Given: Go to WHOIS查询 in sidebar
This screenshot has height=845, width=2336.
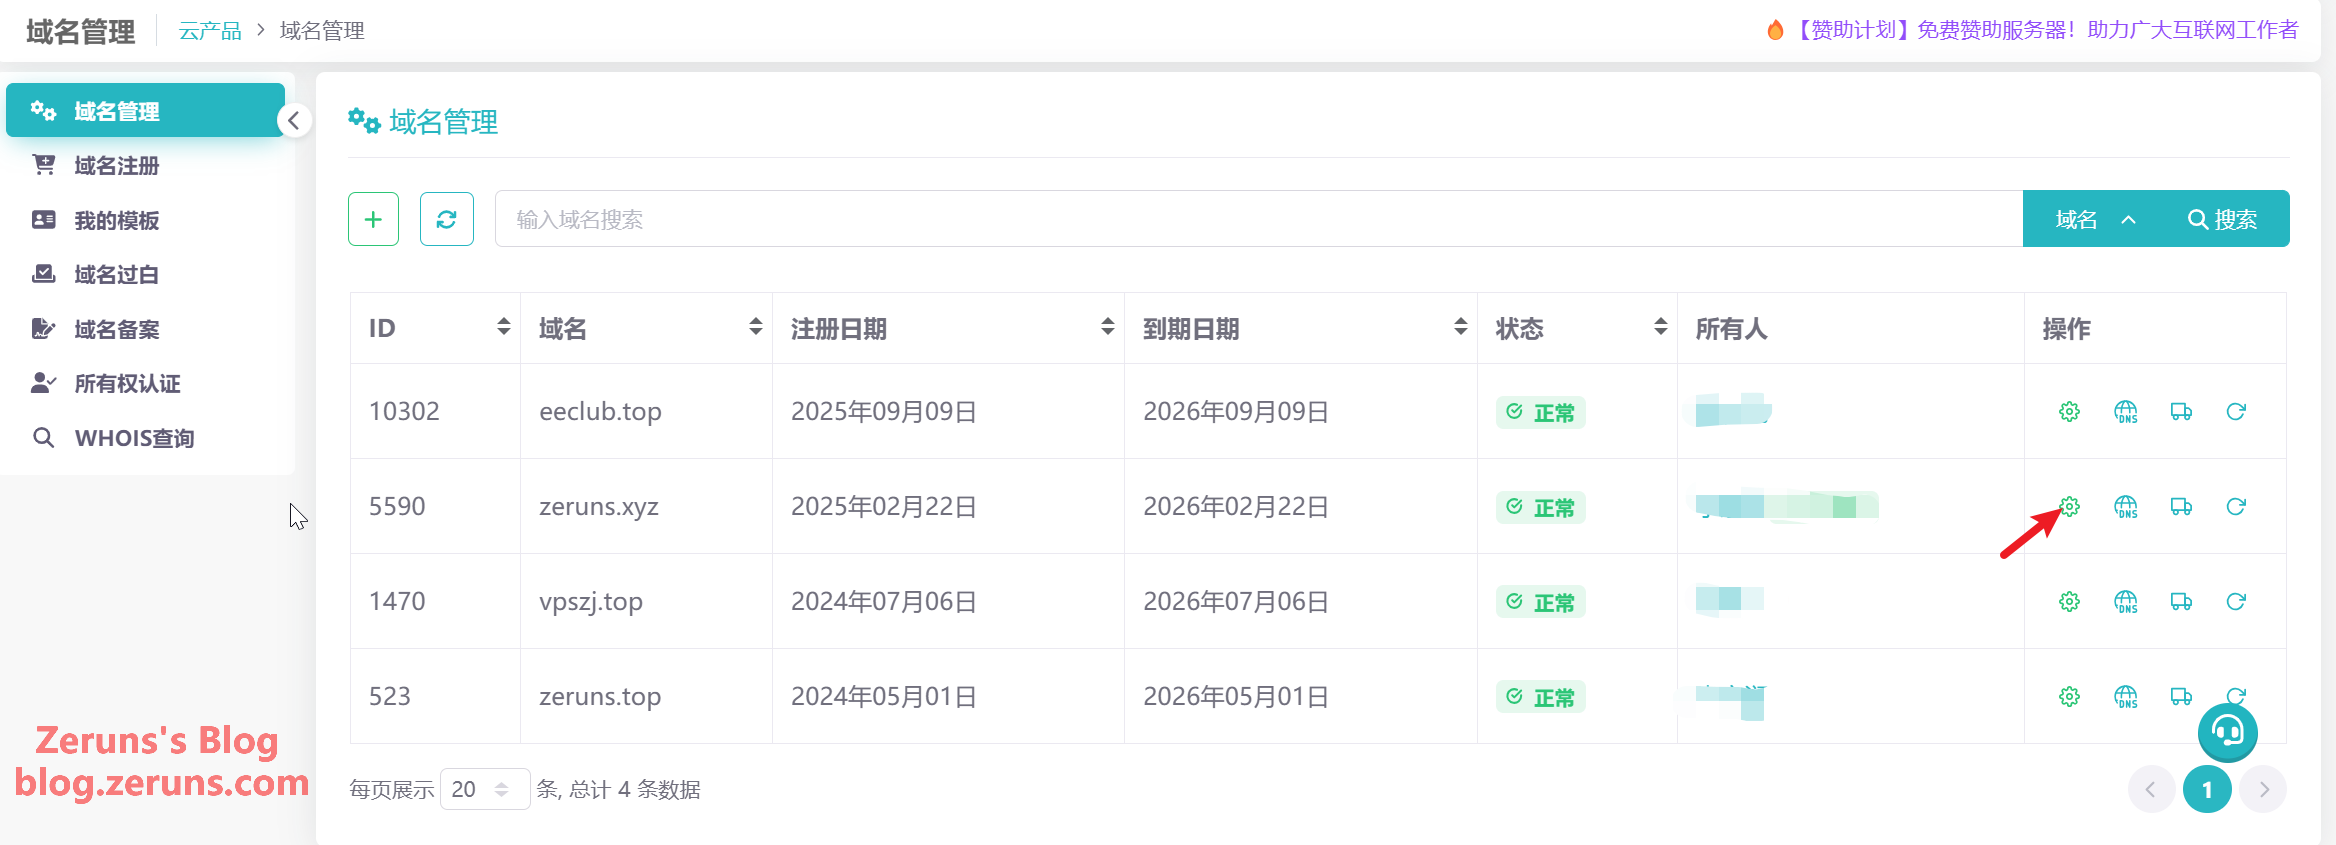Looking at the screenshot, I should click(x=134, y=438).
